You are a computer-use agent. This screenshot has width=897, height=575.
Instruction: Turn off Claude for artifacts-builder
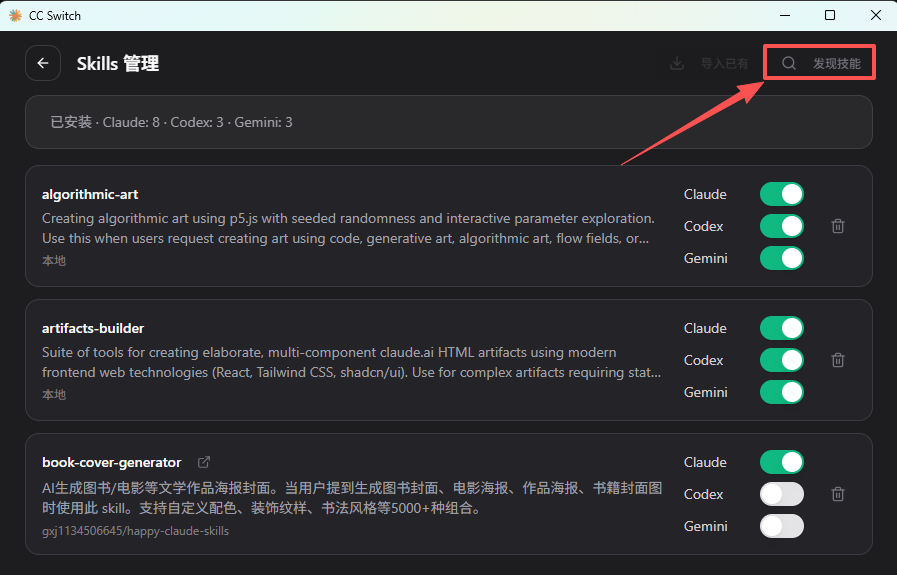781,328
